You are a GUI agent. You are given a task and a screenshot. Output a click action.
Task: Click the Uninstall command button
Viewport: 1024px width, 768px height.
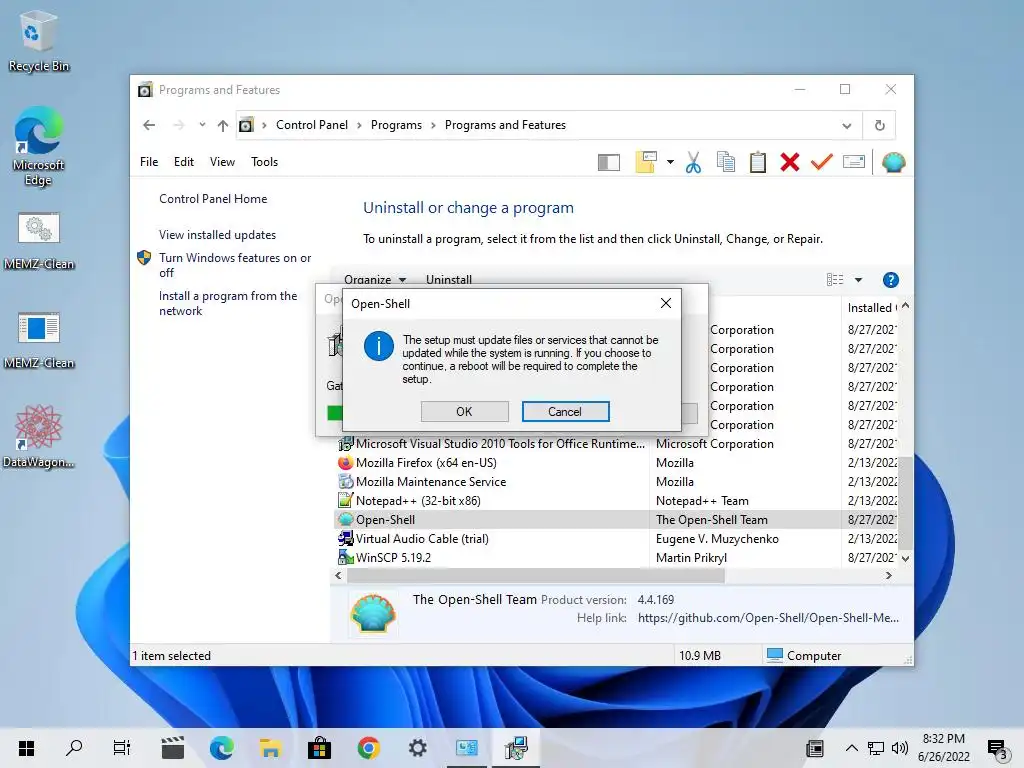tap(449, 280)
